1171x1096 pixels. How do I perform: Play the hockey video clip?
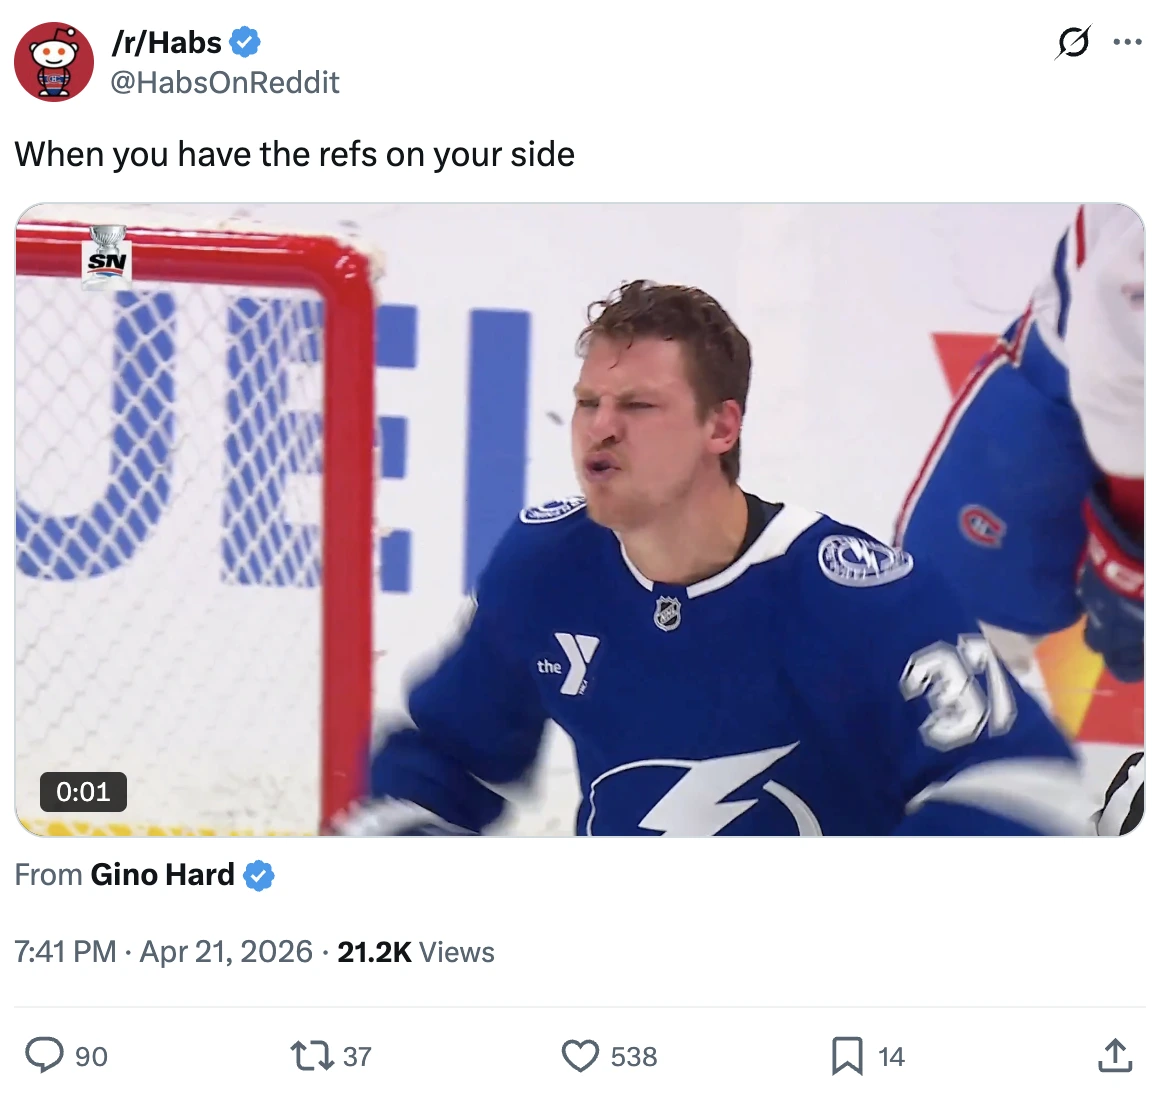pos(580,519)
